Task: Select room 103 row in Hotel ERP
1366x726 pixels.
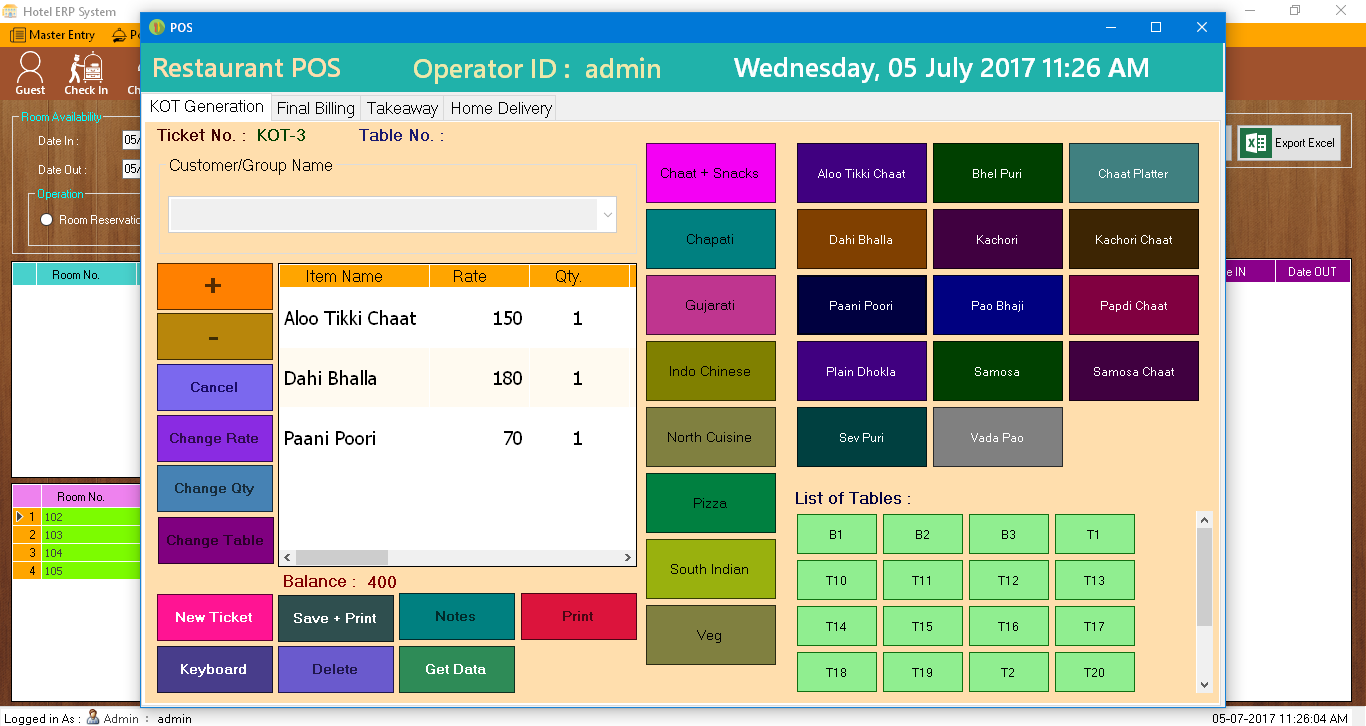Action: pos(76,535)
